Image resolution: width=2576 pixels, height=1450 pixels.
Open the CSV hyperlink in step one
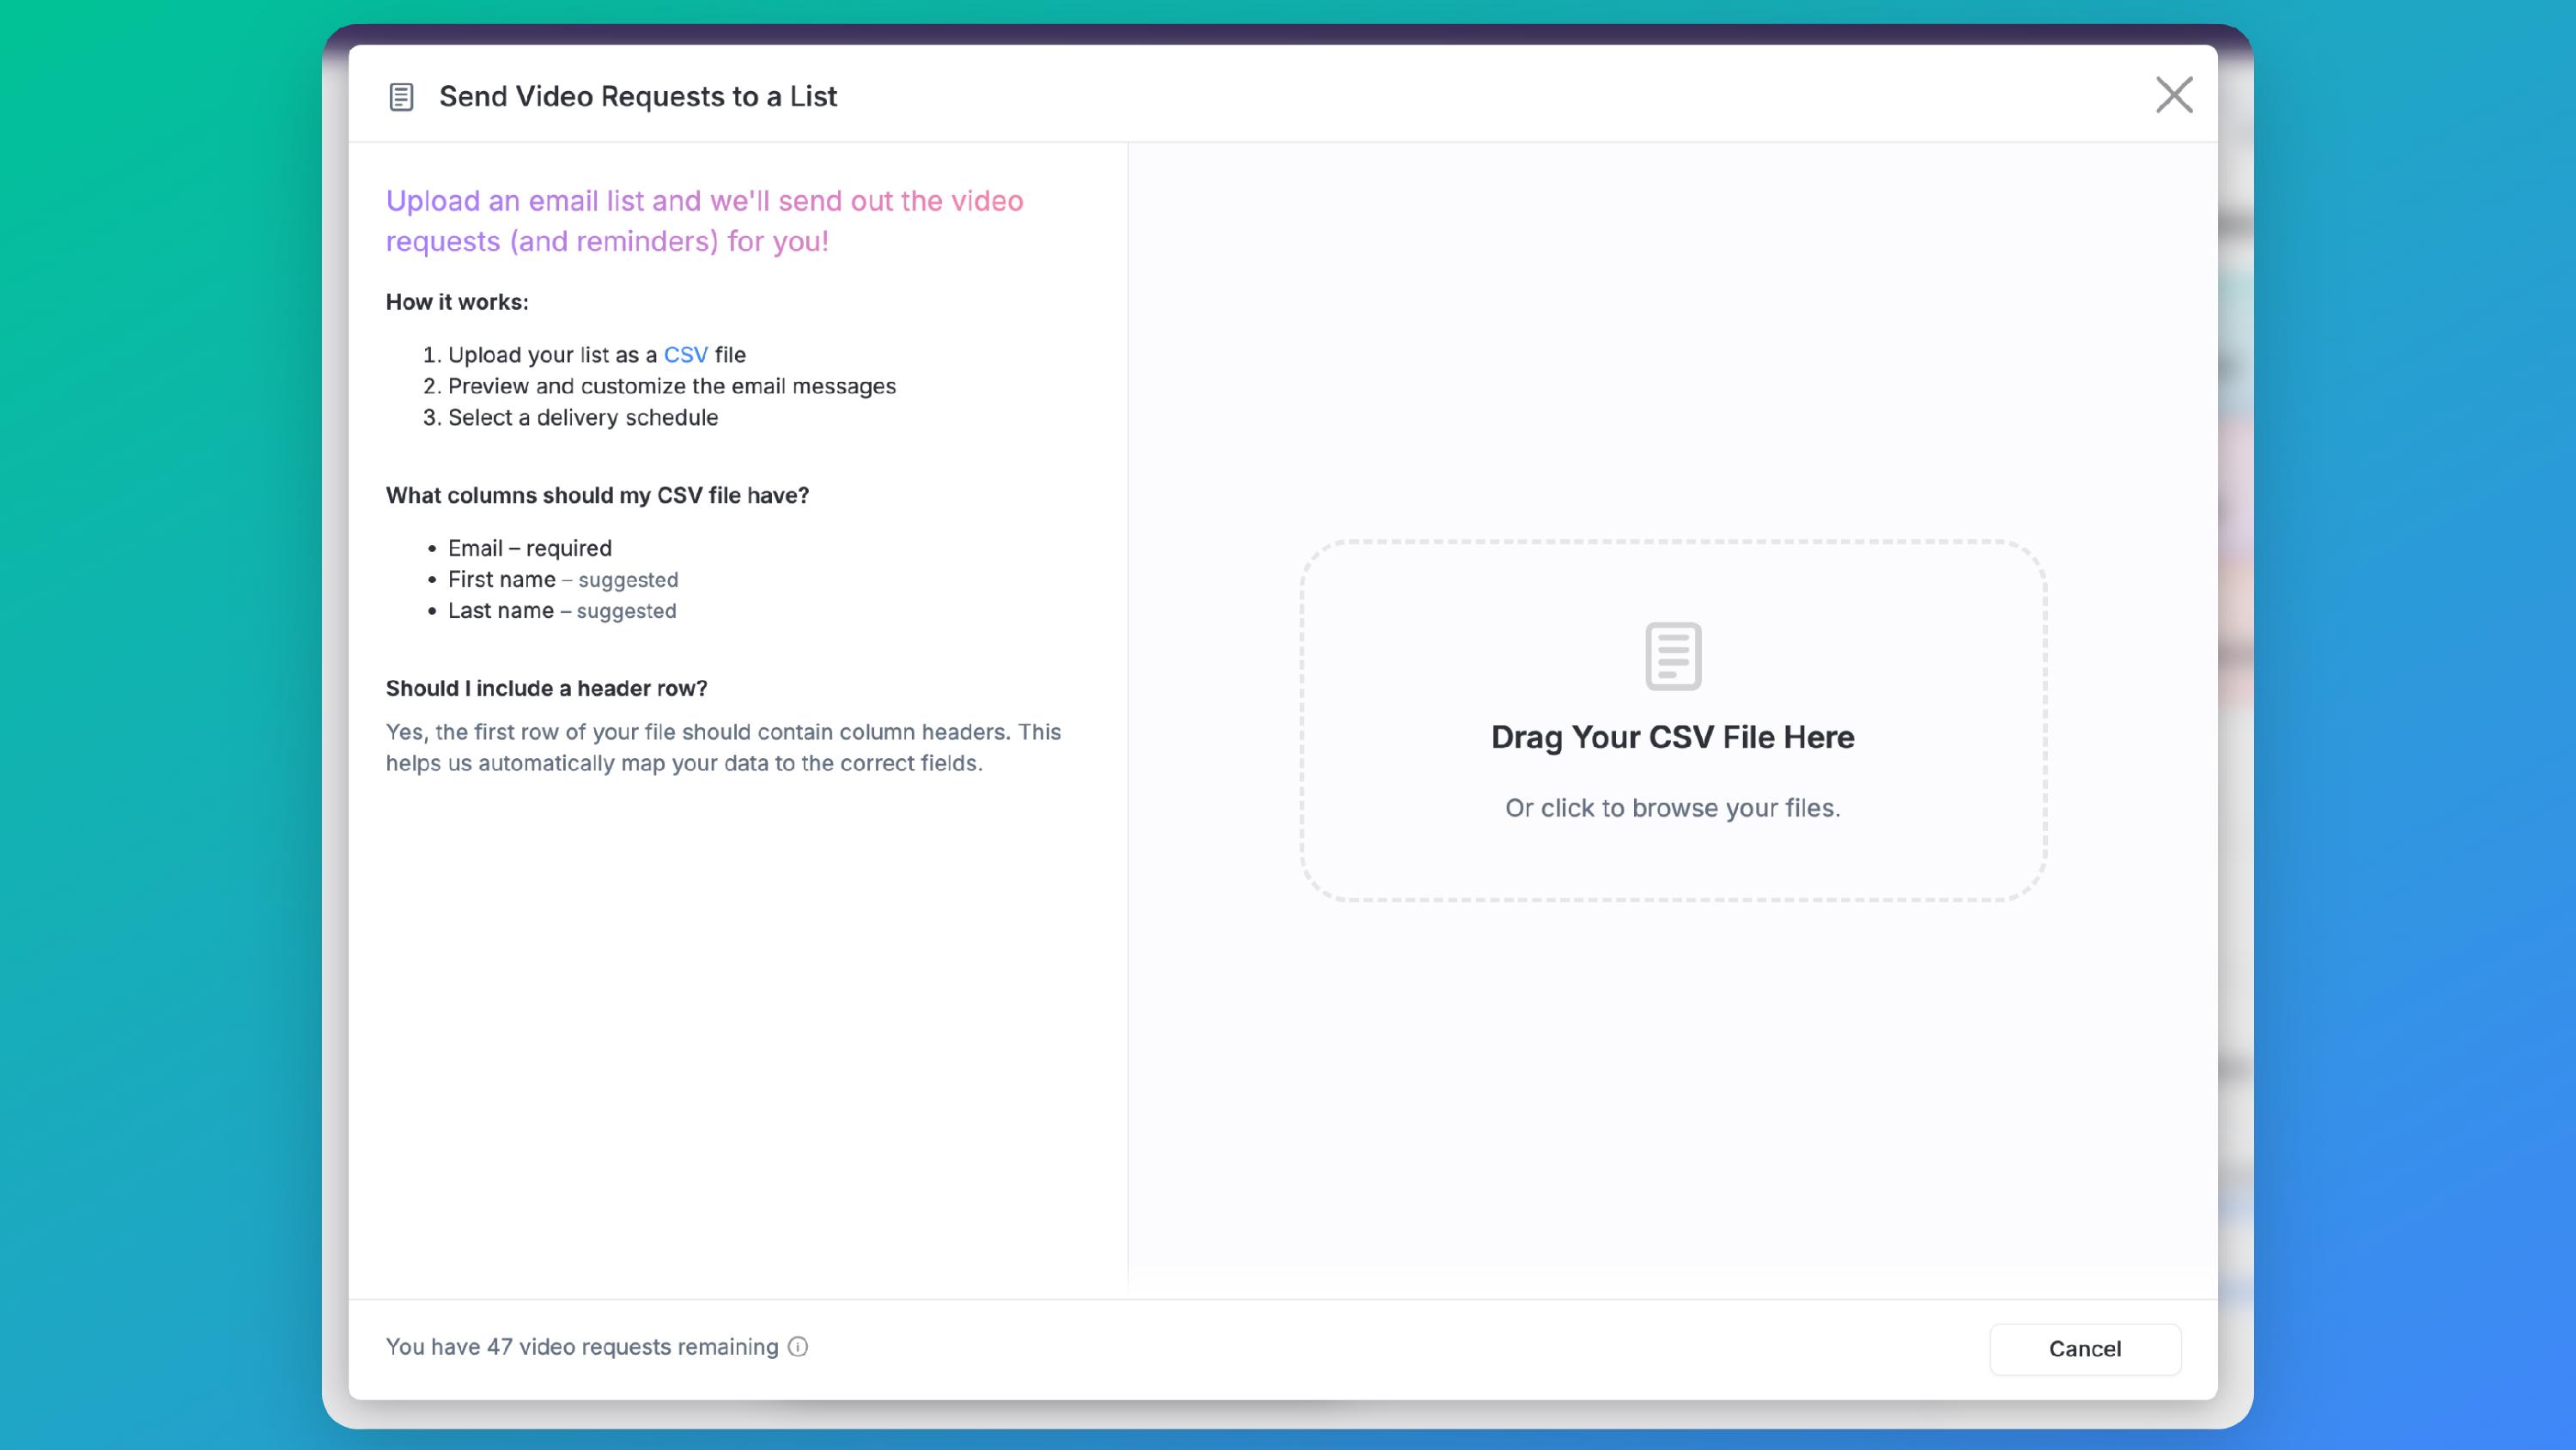685,355
